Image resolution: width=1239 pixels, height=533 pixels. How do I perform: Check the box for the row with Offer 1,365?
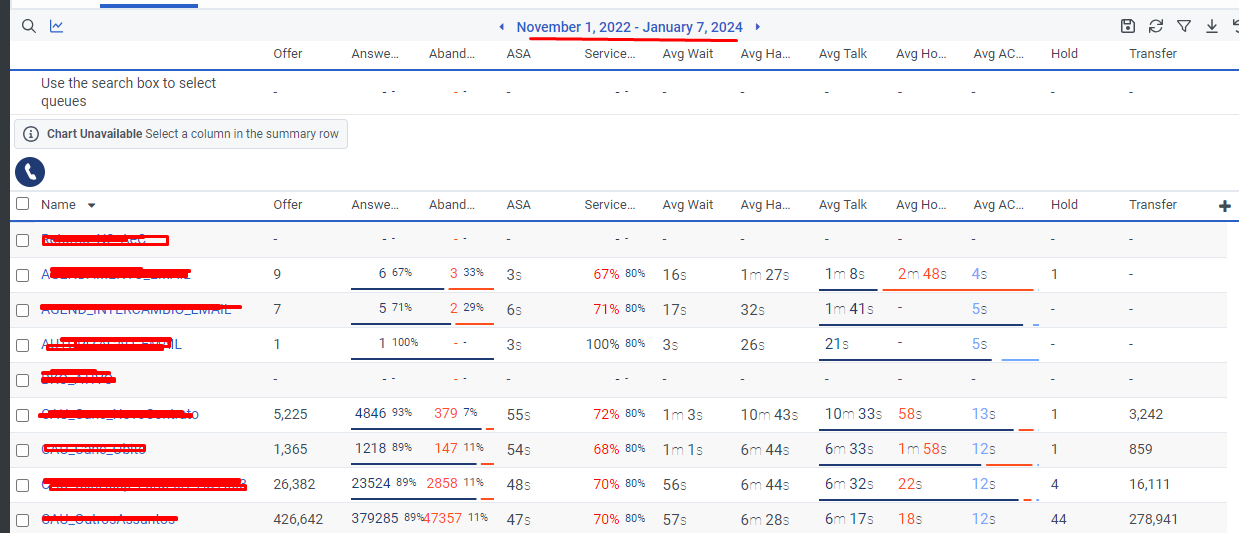pyautogui.click(x=22, y=450)
